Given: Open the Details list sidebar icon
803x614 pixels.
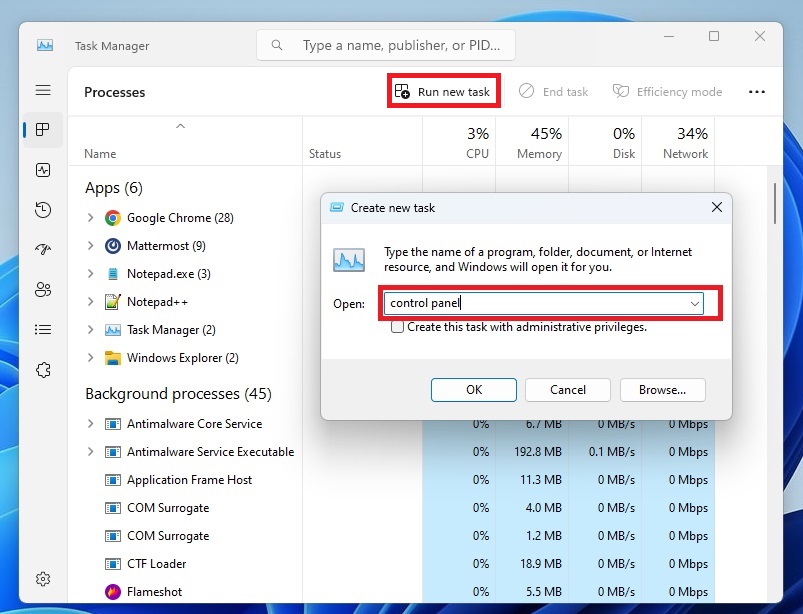Looking at the screenshot, I should click(x=43, y=329).
